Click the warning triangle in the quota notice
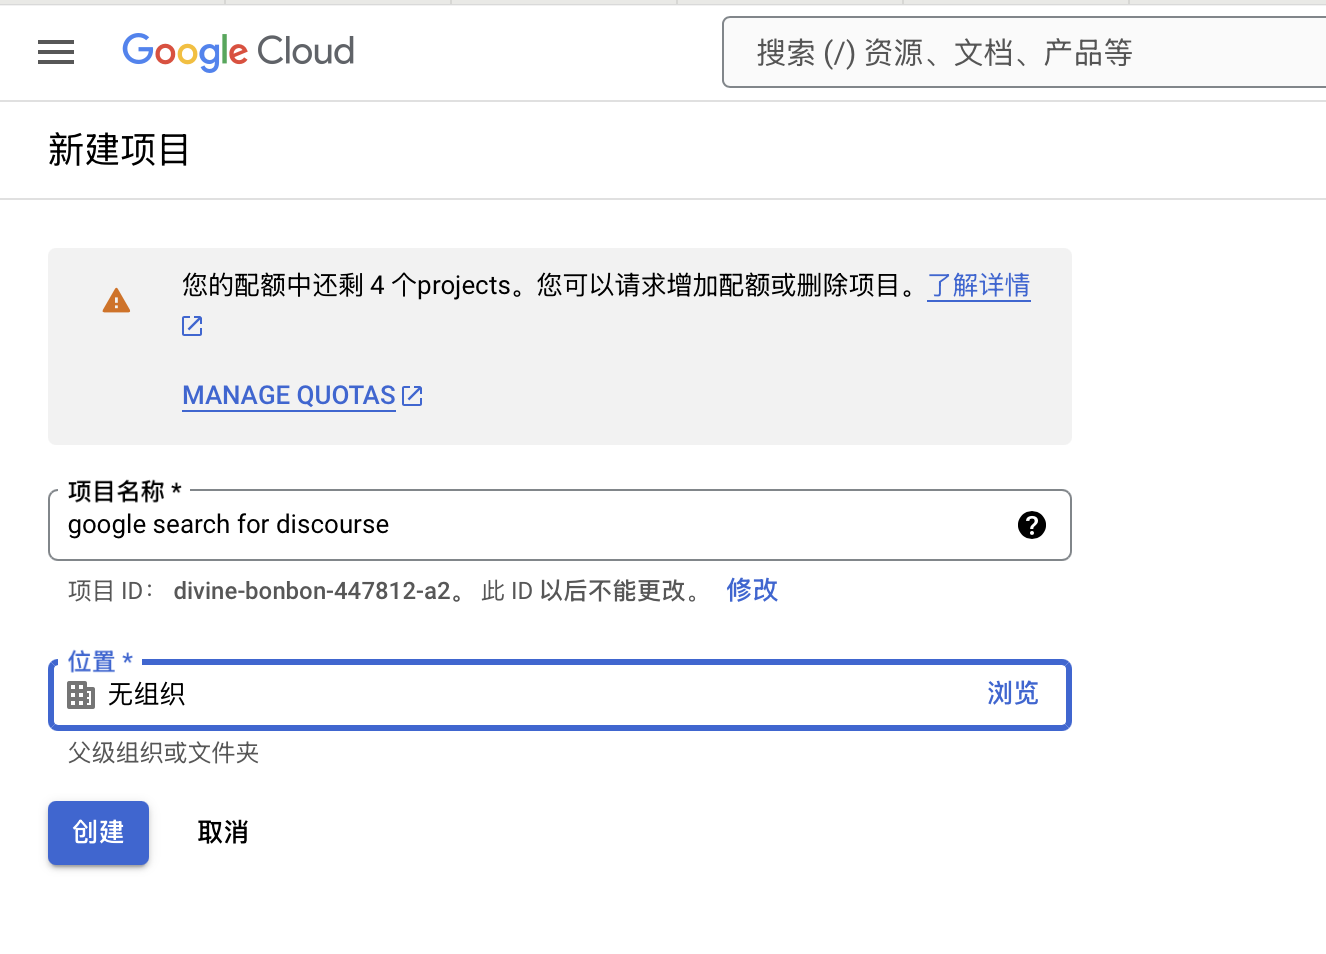The width and height of the screenshot is (1326, 954). [116, 300]
